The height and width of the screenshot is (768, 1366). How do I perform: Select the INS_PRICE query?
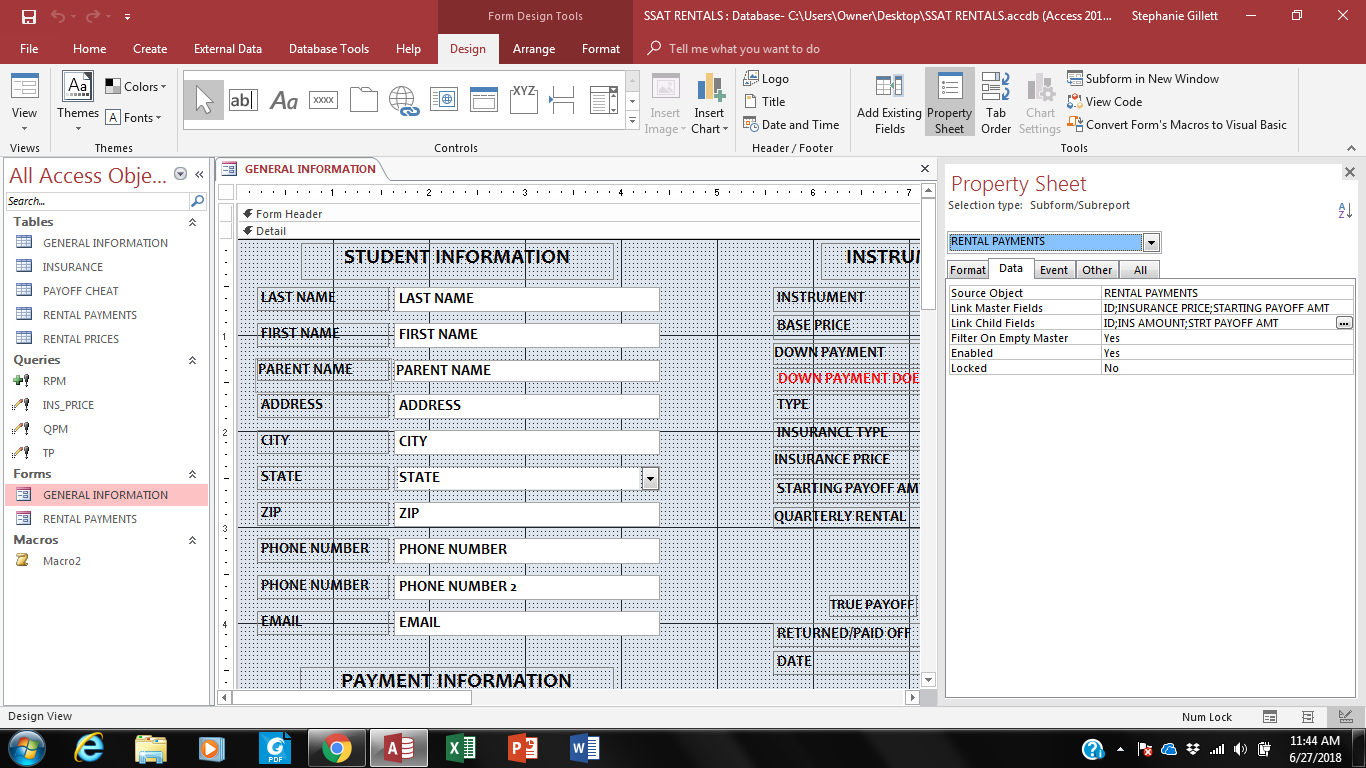click(68, 405)
